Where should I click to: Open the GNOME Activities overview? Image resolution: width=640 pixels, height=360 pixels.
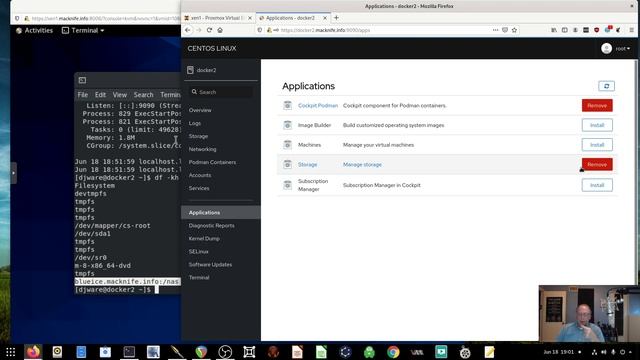(x=34, y=31)
